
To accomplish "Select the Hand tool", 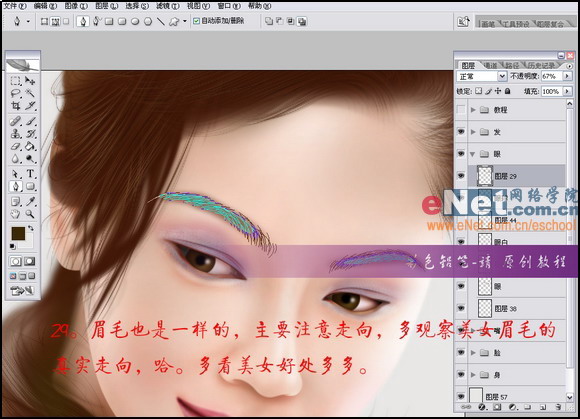I will pyautogui.click(x=16, y=214).
